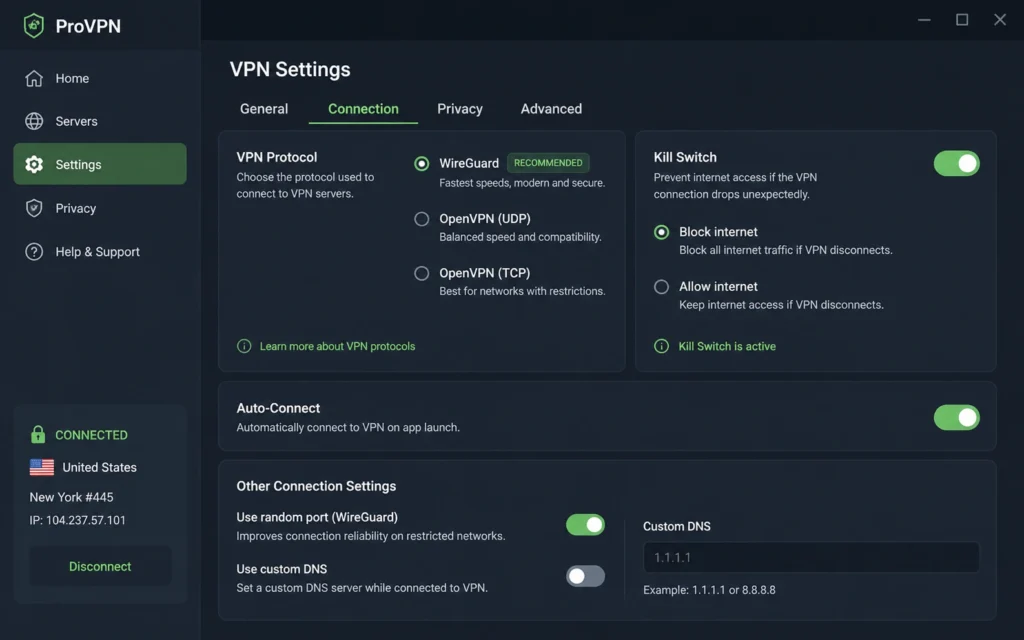The height and width of the screenshot is (640, 1024).
Task: Go to Home in the sidebar
Action: (100, 78)
